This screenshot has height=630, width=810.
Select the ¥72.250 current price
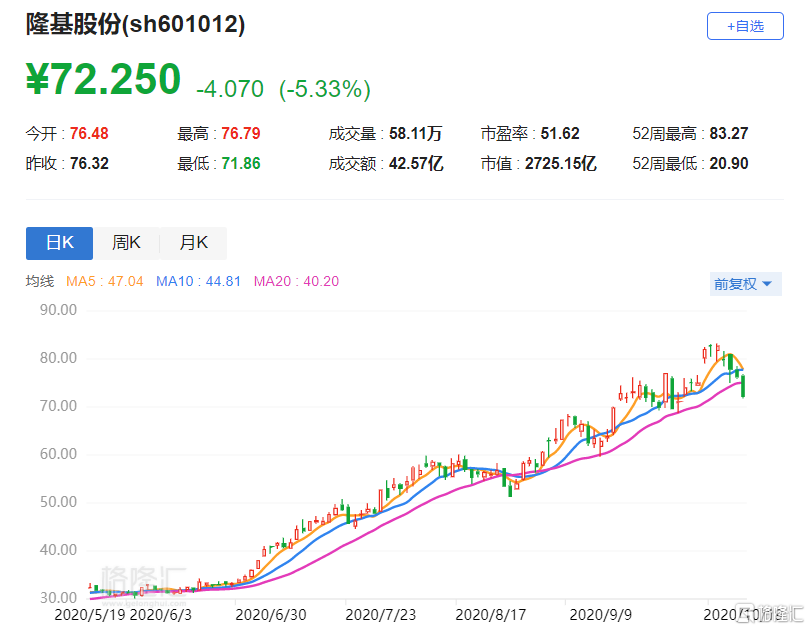pyautogui.click(x=103, y=79)
